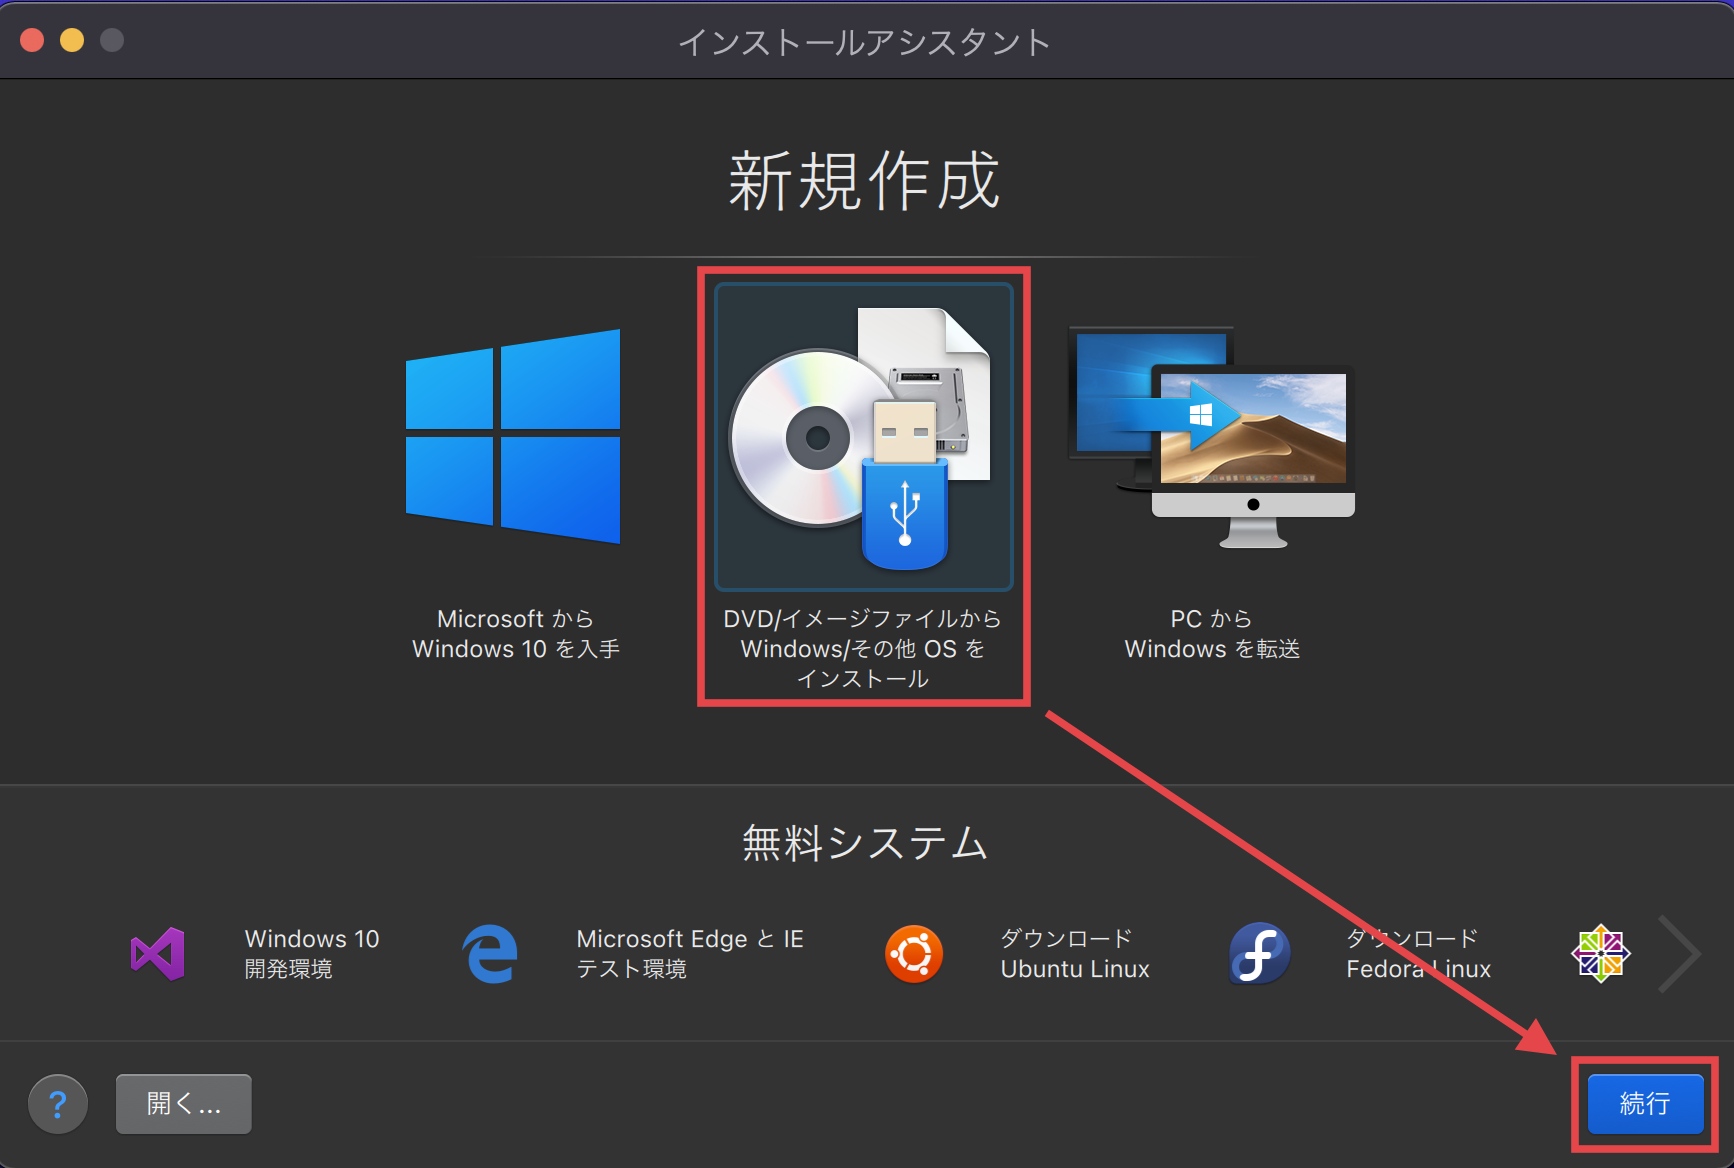Select the PC to Mac transfer icon
This screenshot has height=1168, width=1734.
(x=1212, y=437)
